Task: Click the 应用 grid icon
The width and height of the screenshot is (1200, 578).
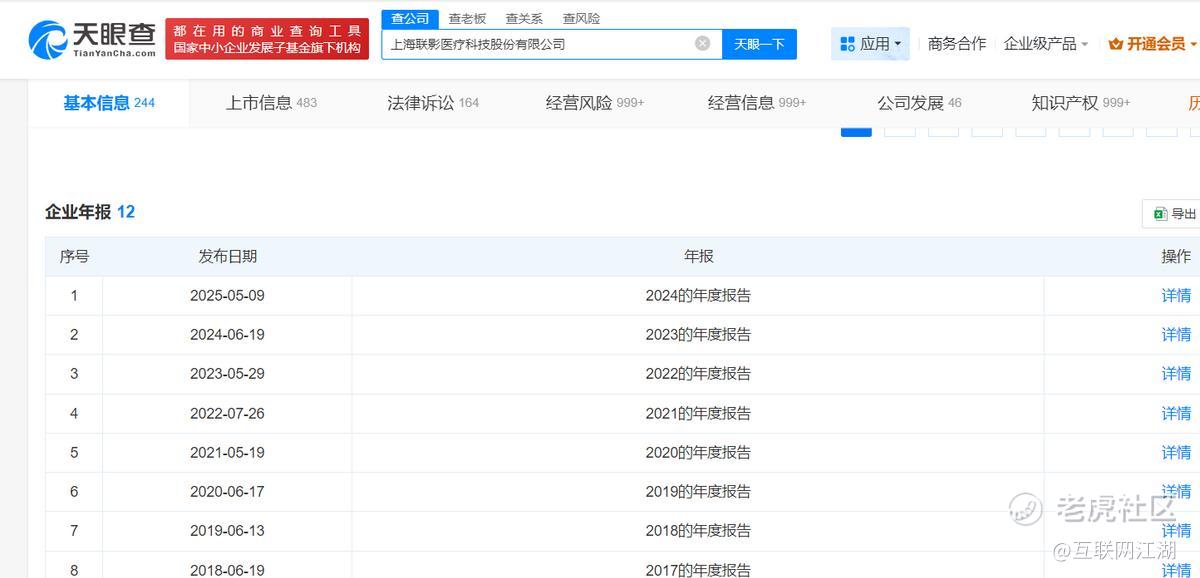Action: (x=847, y=44)
